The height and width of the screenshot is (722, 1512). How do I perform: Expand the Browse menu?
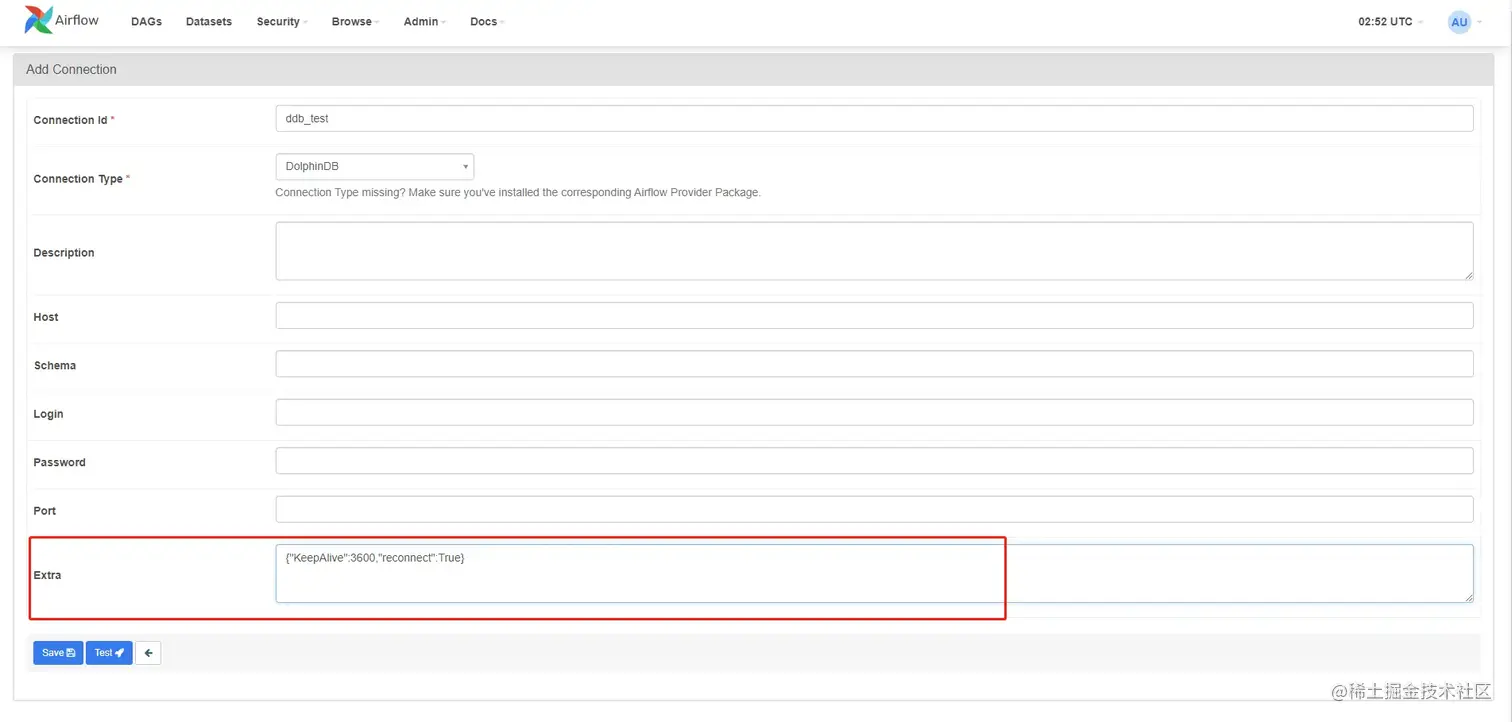355,22
